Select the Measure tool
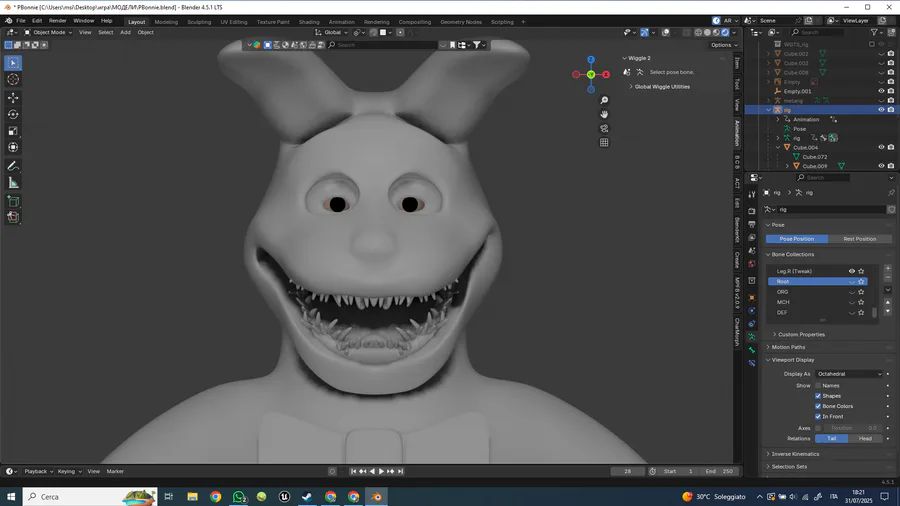Image resolution: width=900 pixels, height=506 pixels. (13, 183)
